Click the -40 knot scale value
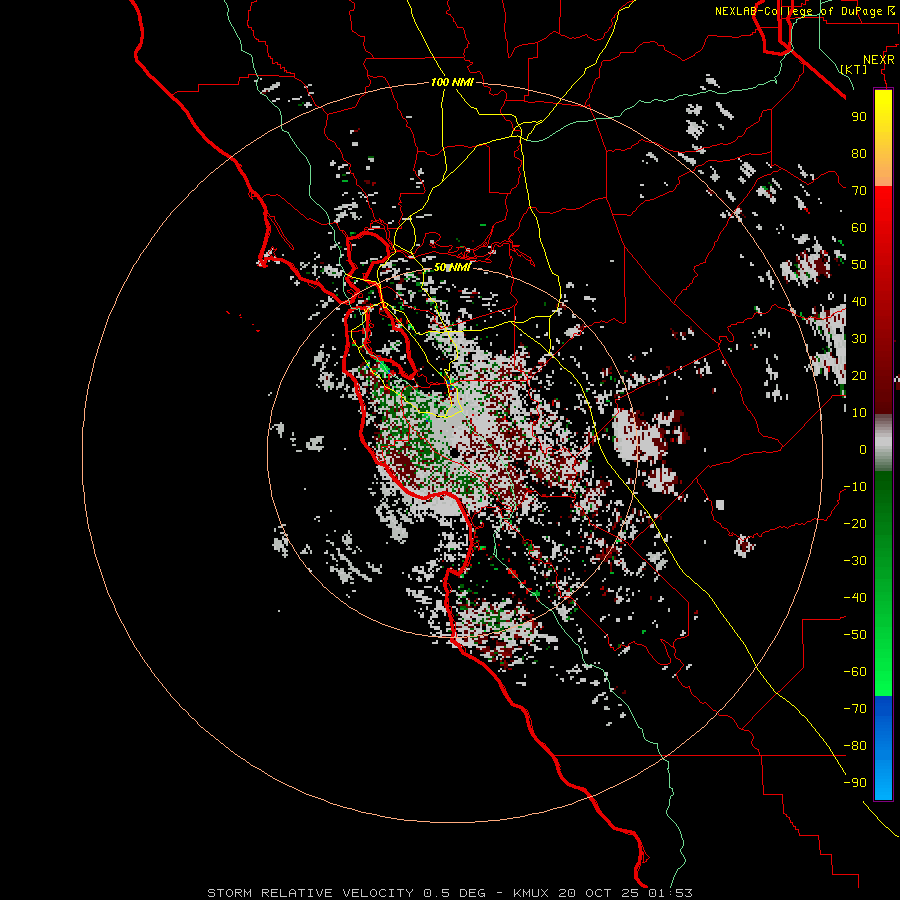The image size is (900, 900). click(x=855, y=598)
